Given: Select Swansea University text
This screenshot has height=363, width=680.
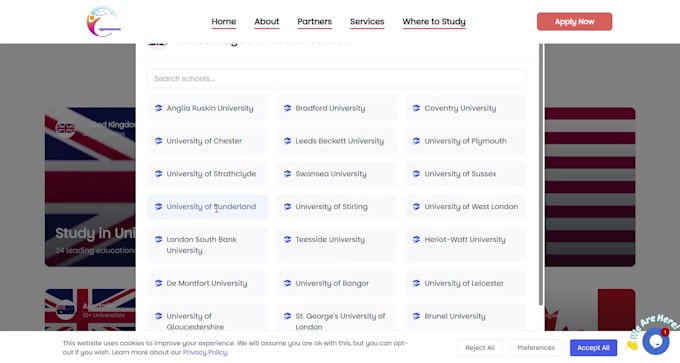Looking at the screenshot, I should pos(331,174).
